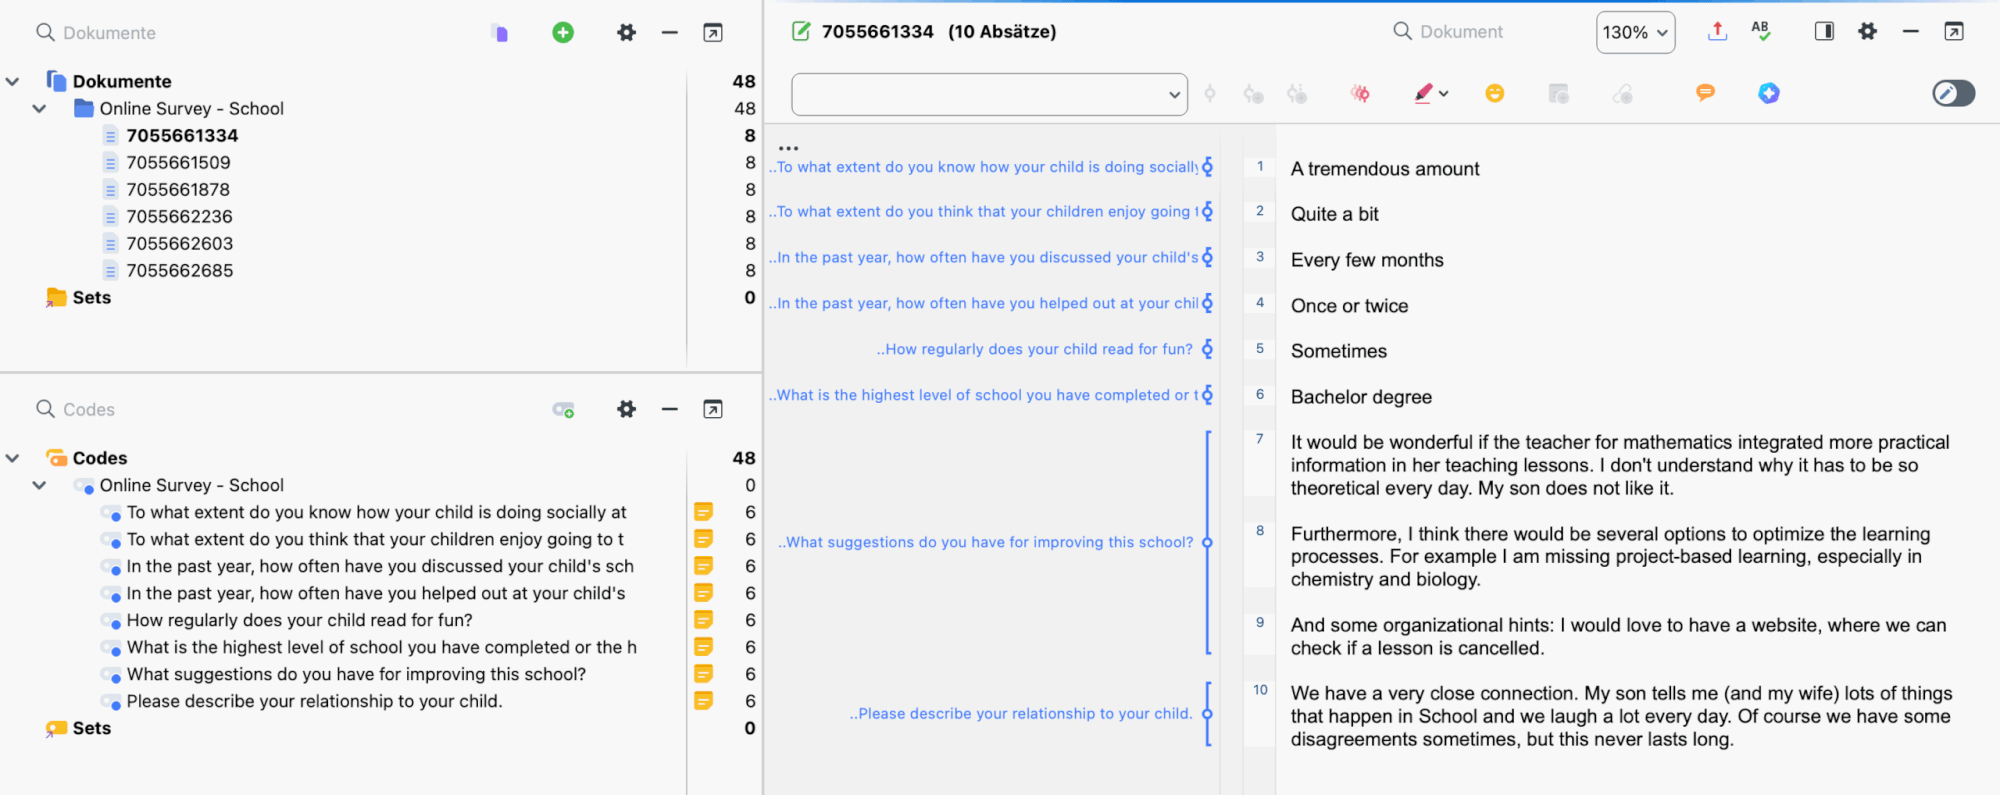Collapse the Dokumente root node

point(13,81)
